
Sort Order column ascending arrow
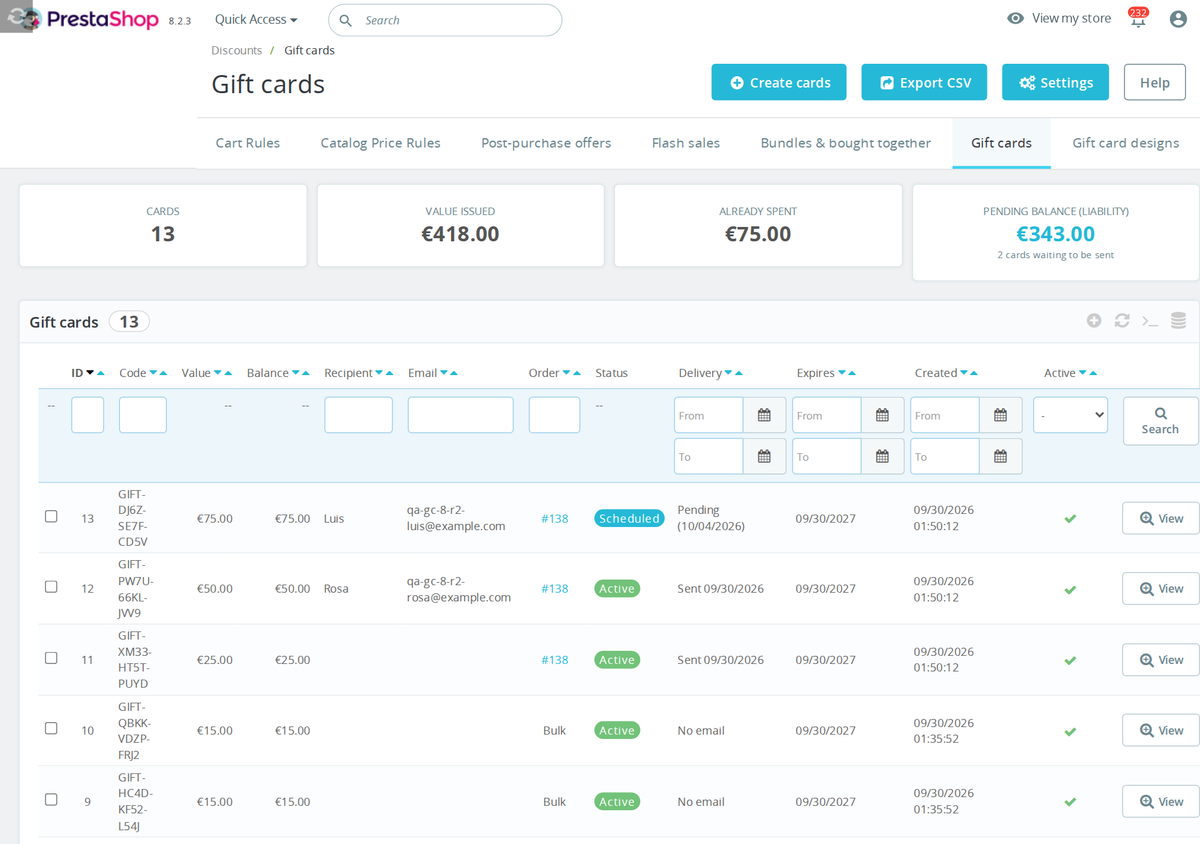pos(577,373)
